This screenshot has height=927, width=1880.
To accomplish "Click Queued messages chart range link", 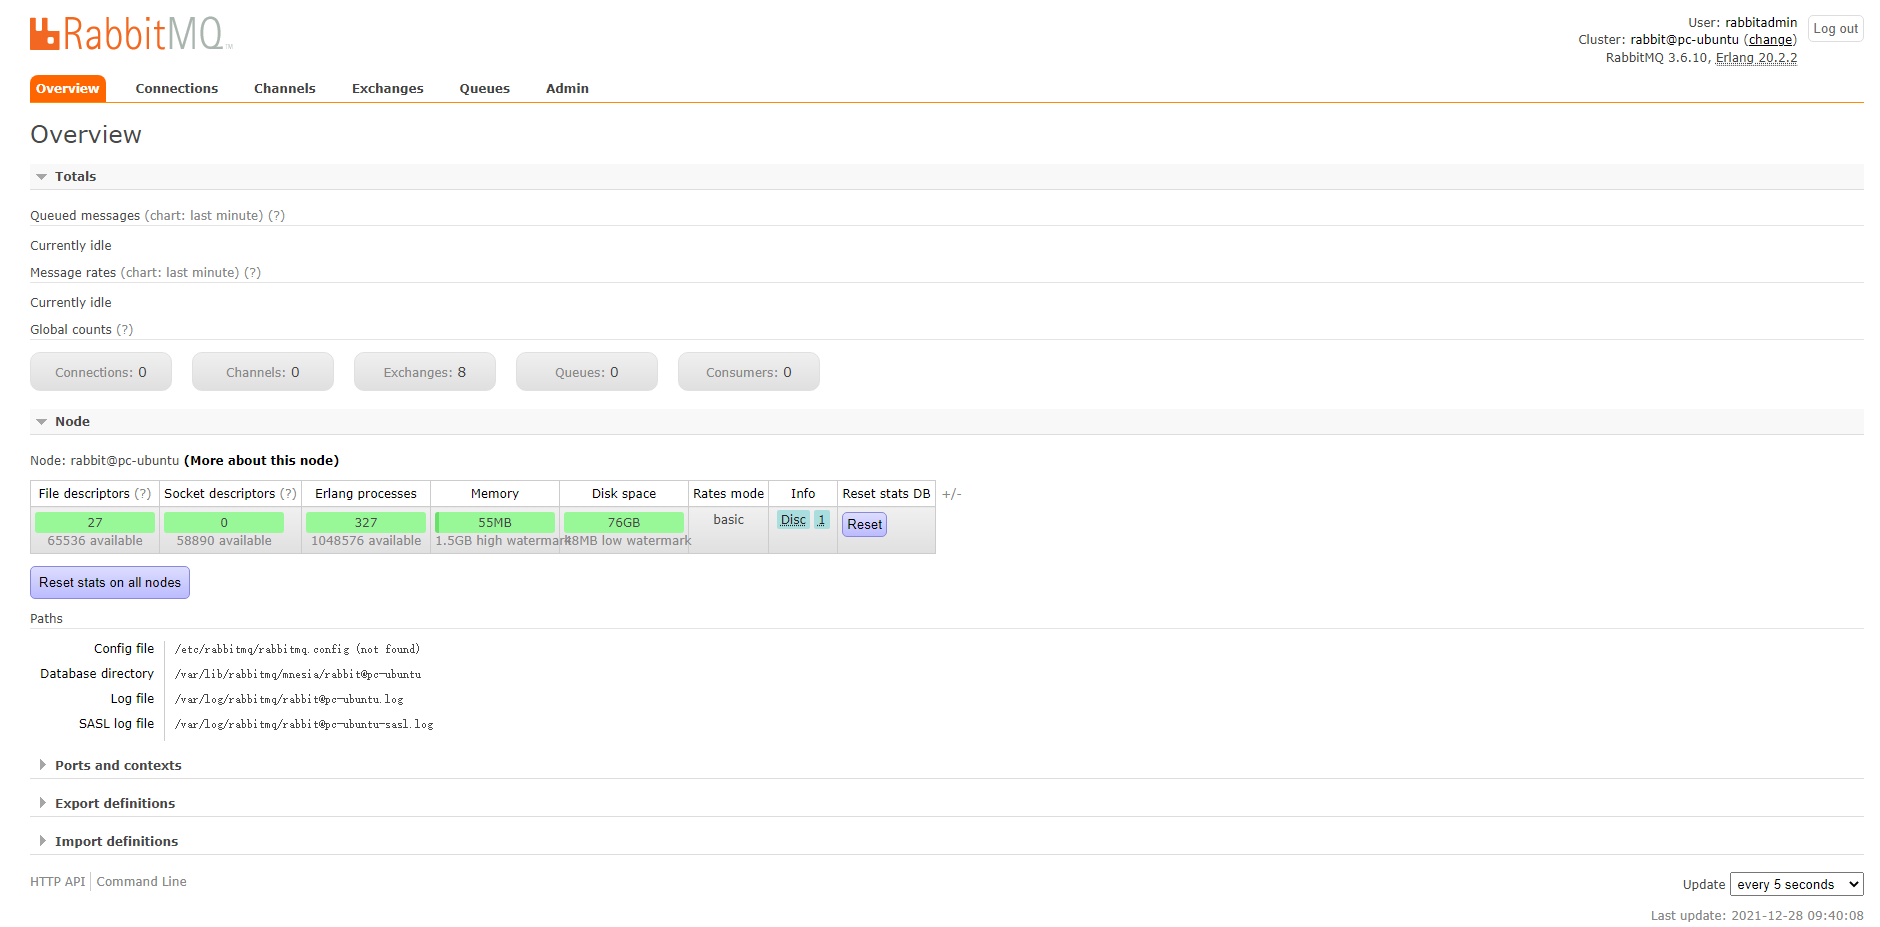I will [204, 216].
